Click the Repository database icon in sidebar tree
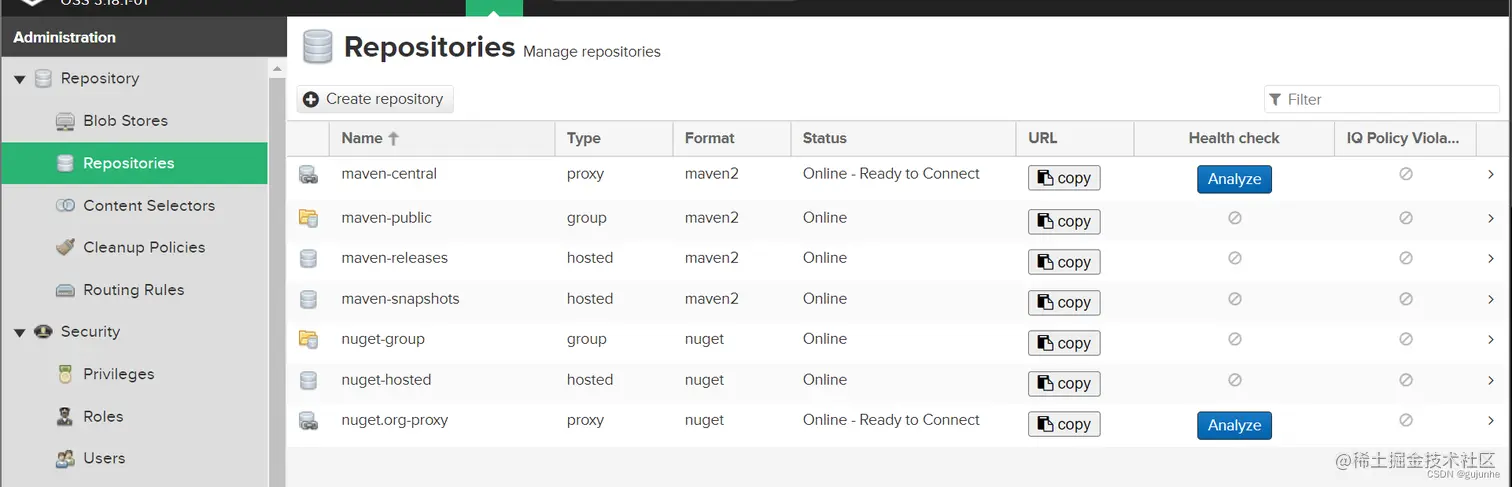Image resolution: width=1512 pixels, height=487 pixels. (43, 78)
